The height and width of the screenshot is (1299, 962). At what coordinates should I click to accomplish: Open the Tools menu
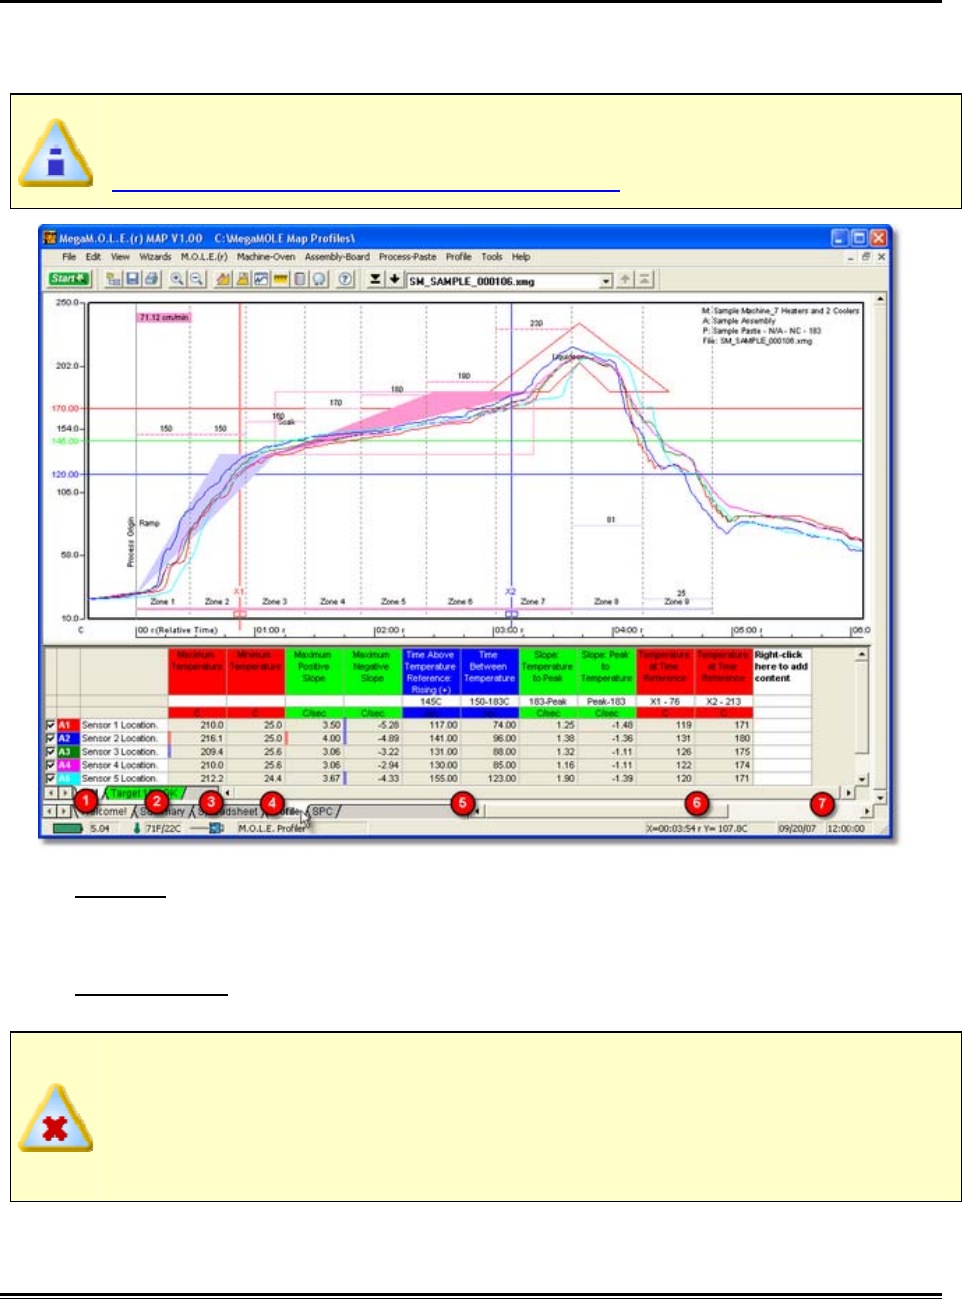coord(492,257)
